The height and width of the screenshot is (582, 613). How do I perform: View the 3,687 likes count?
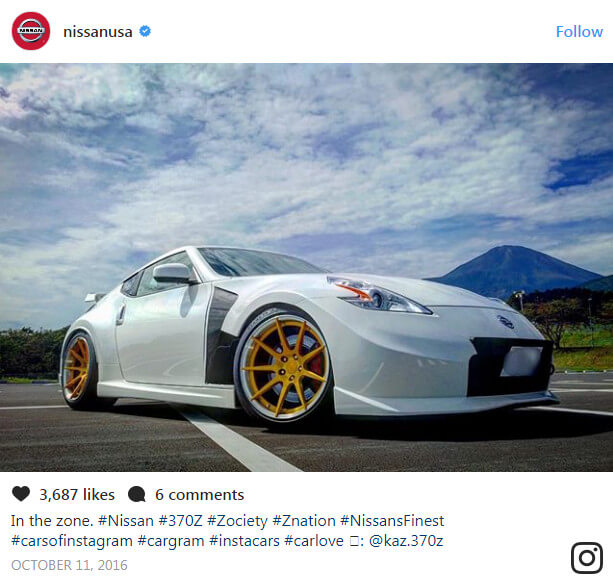click(77, 495)
